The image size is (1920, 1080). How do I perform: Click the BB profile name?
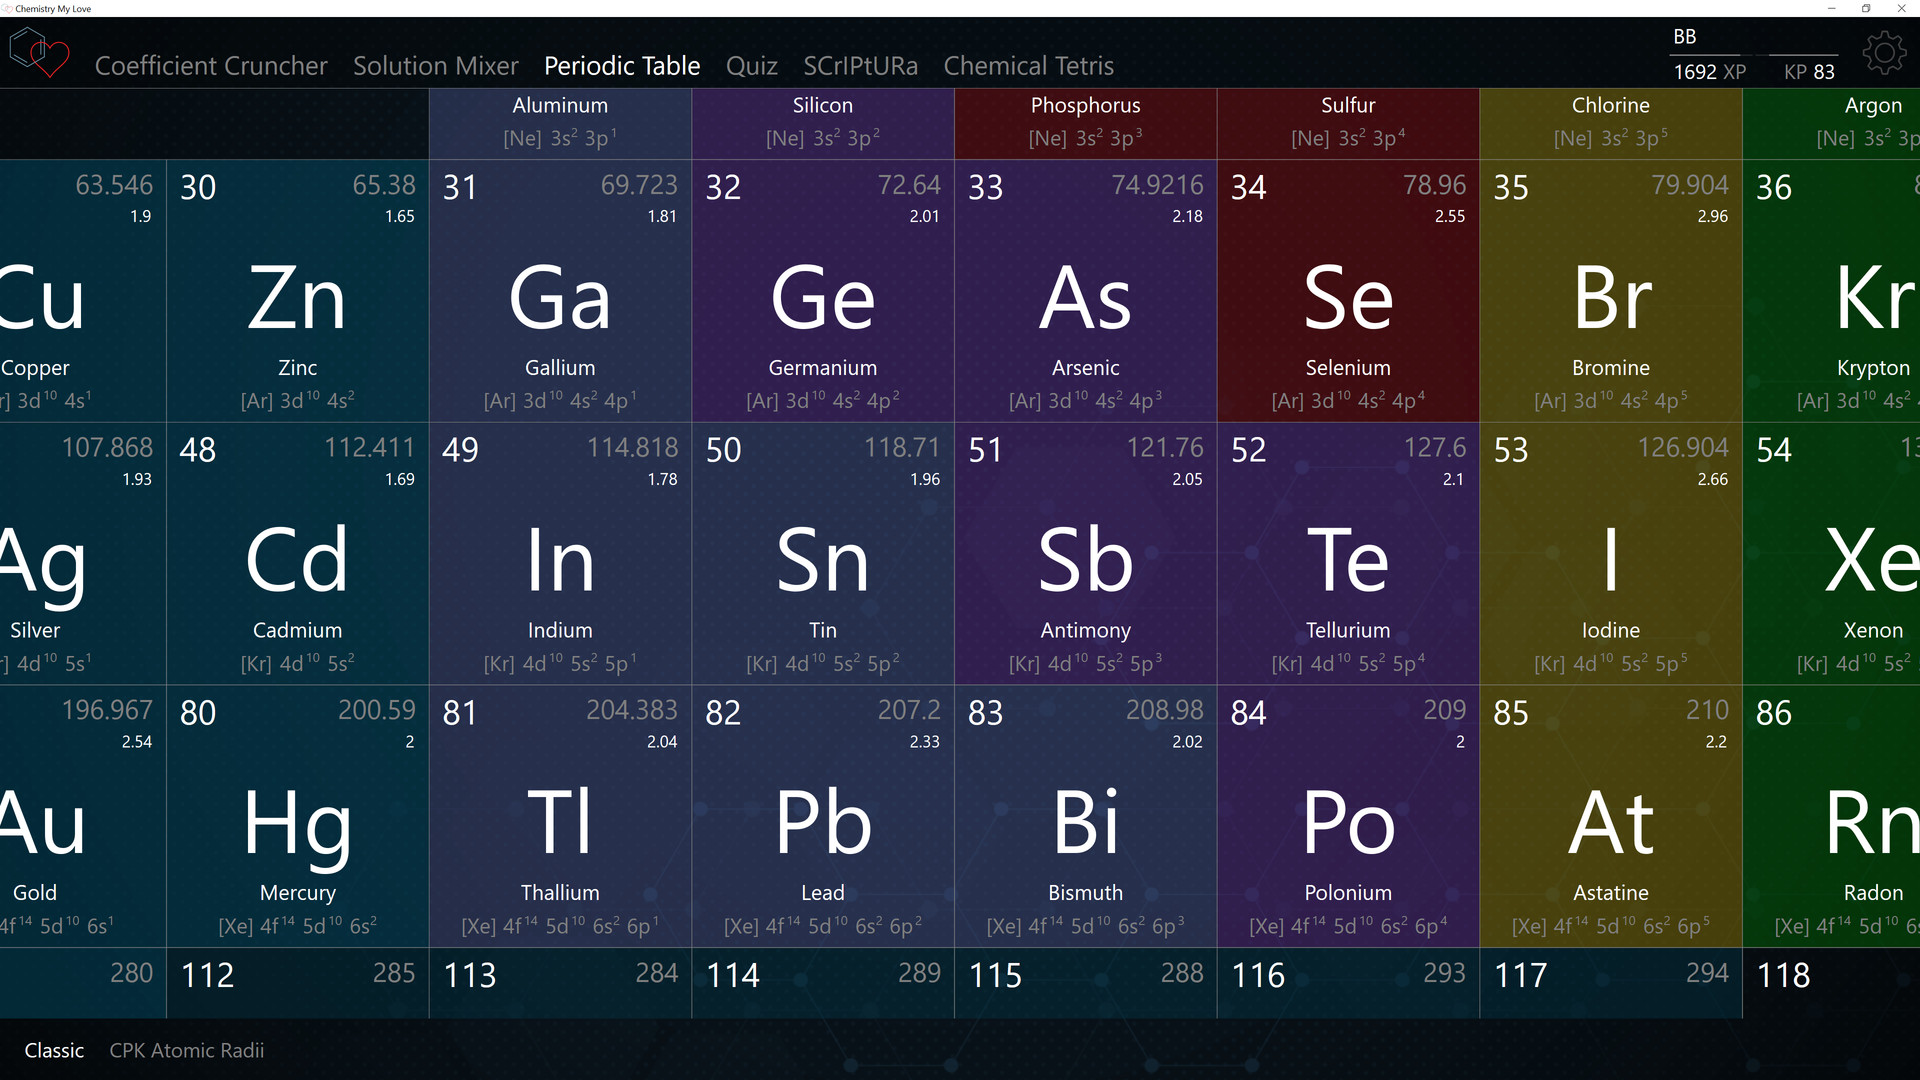click(1684, 35)
